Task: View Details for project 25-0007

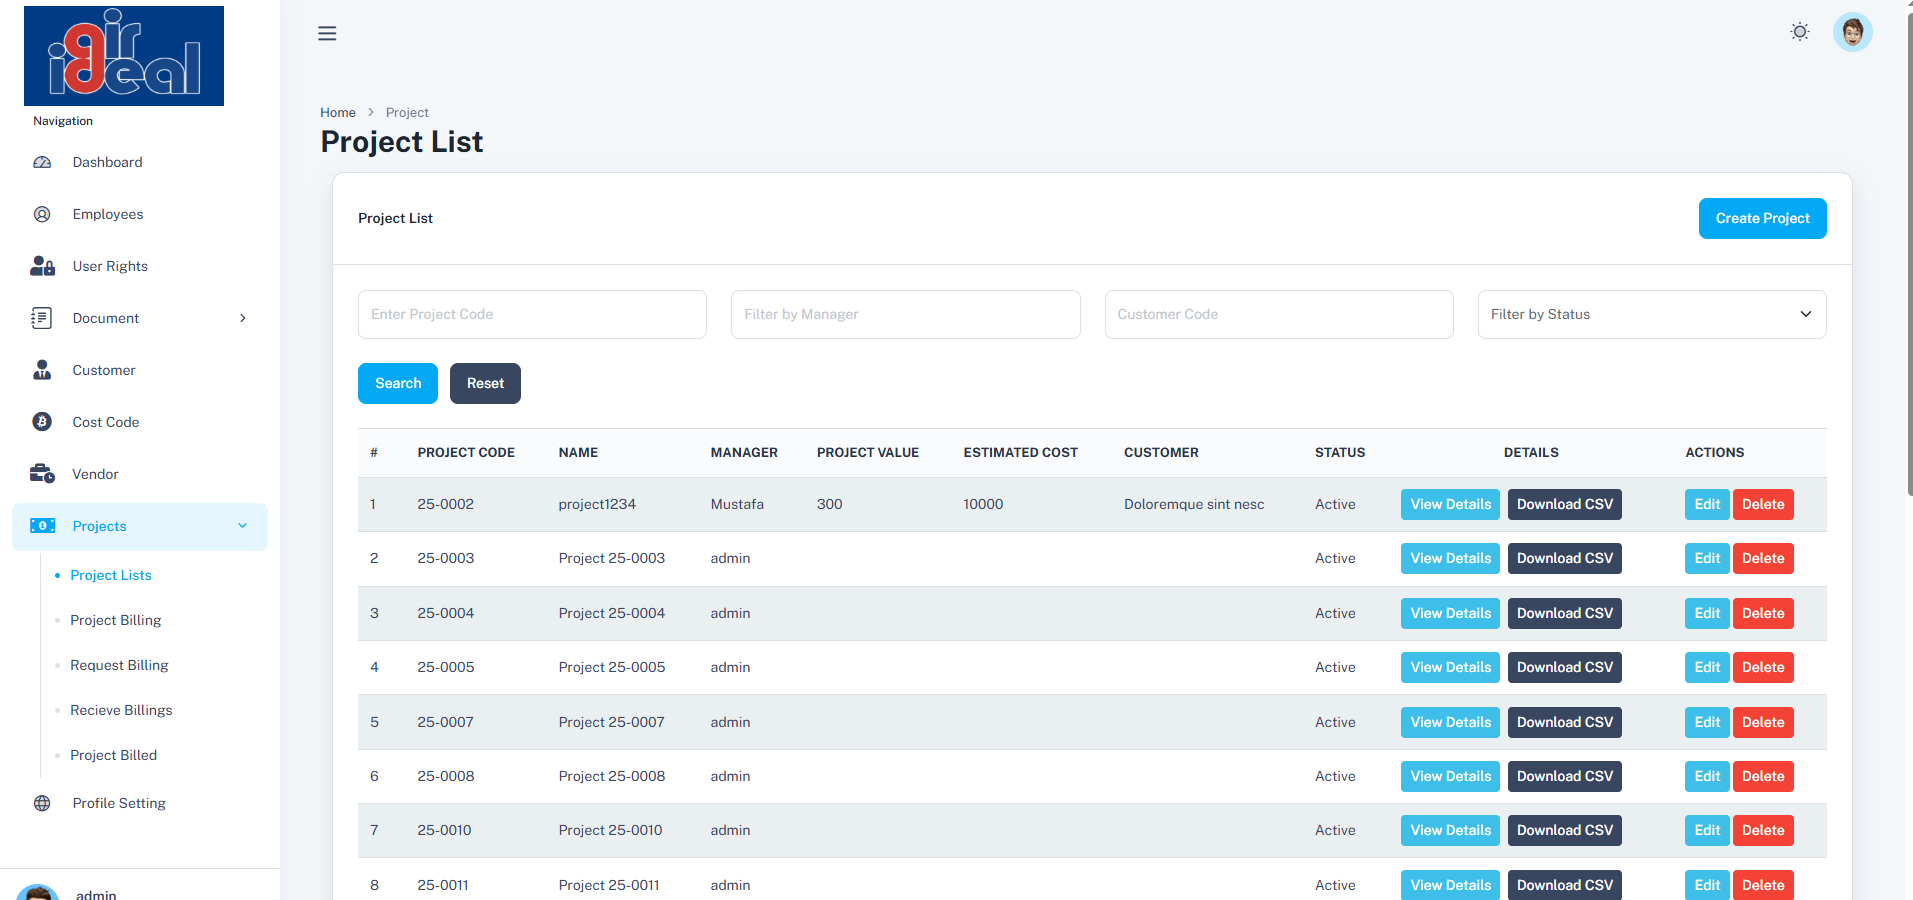Action: [x=1450, y=722]
